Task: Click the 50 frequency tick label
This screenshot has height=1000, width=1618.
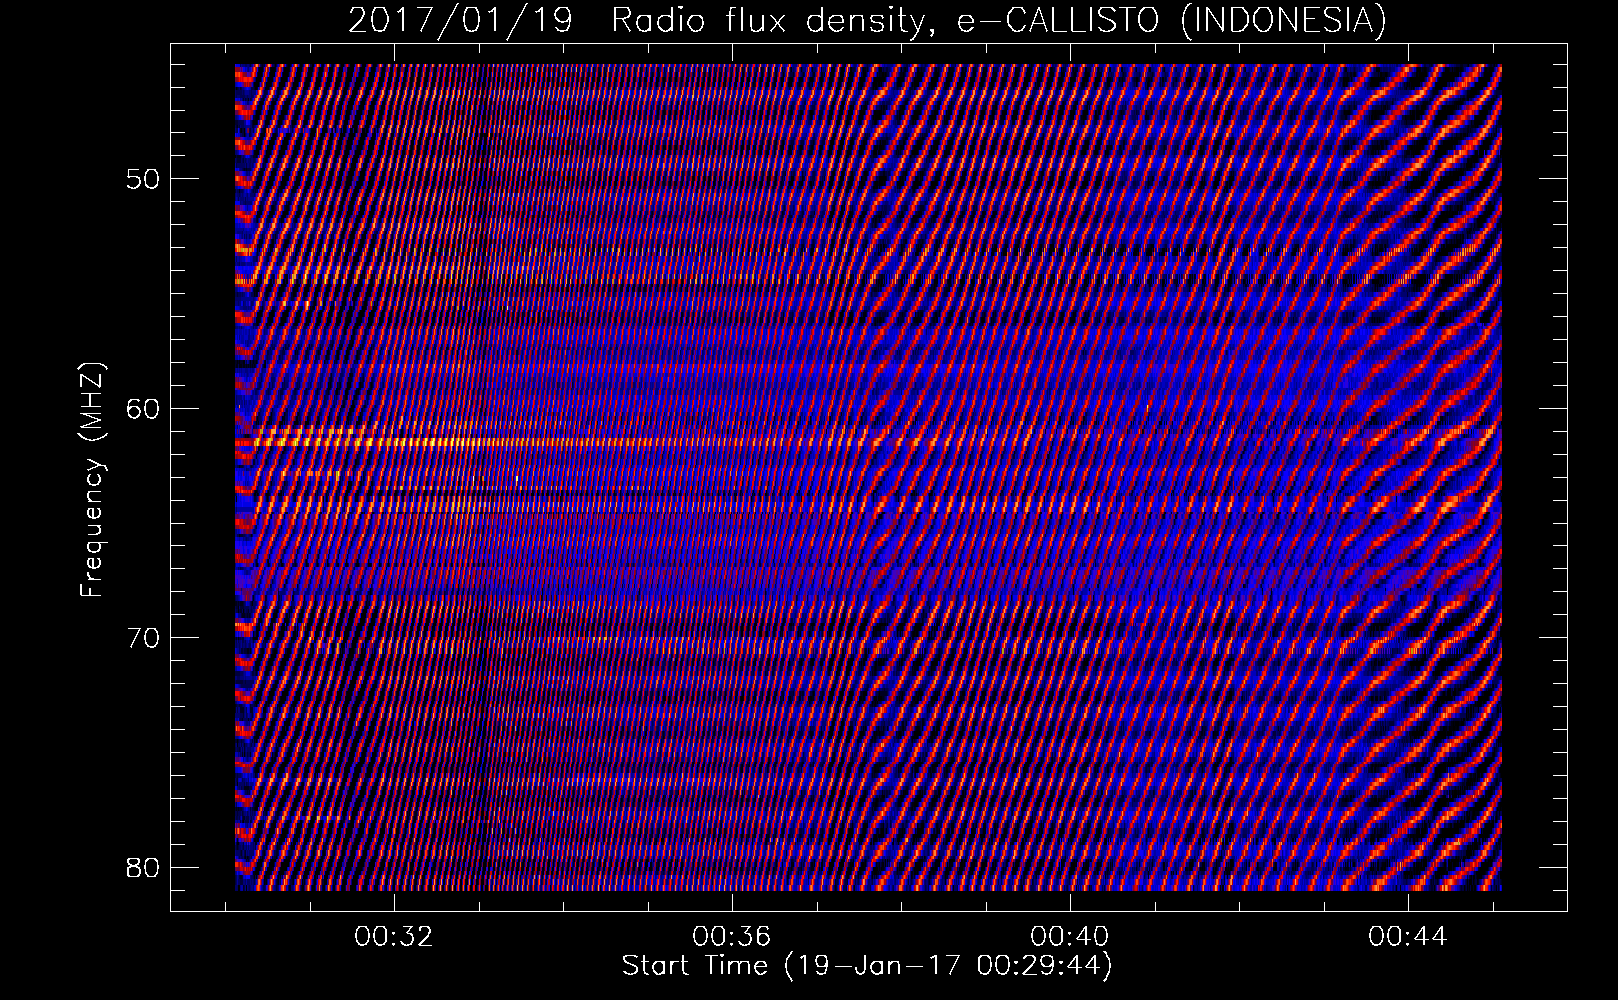Action: 143,179
